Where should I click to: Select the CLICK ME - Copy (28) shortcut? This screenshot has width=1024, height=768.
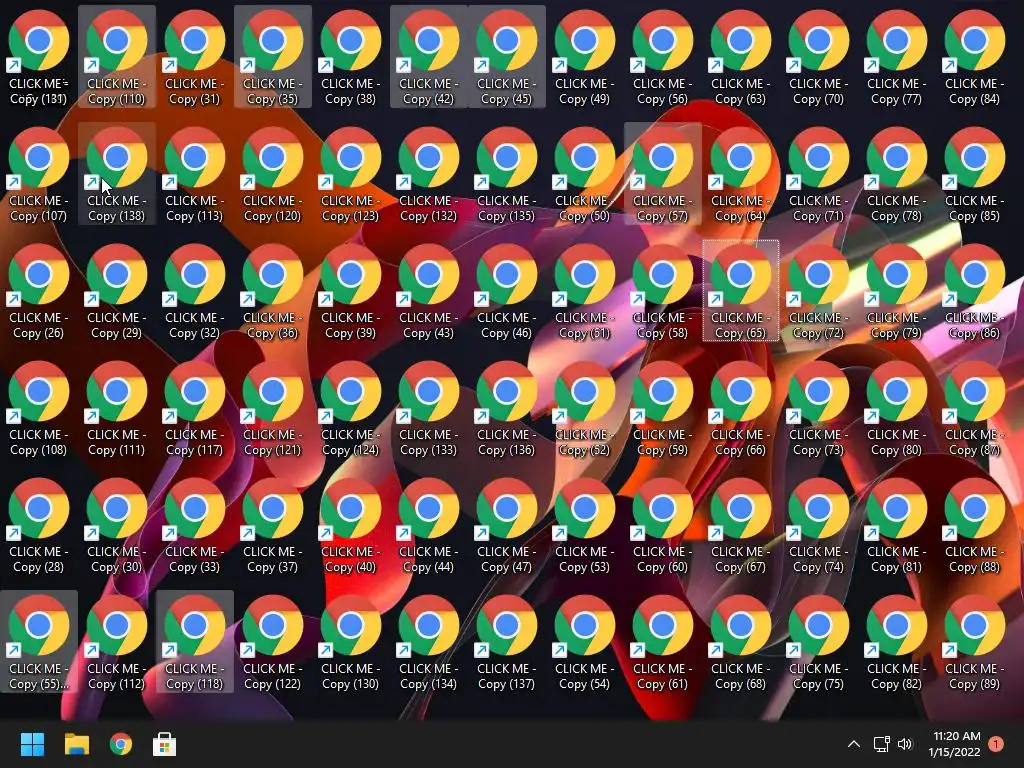(39, 524)
